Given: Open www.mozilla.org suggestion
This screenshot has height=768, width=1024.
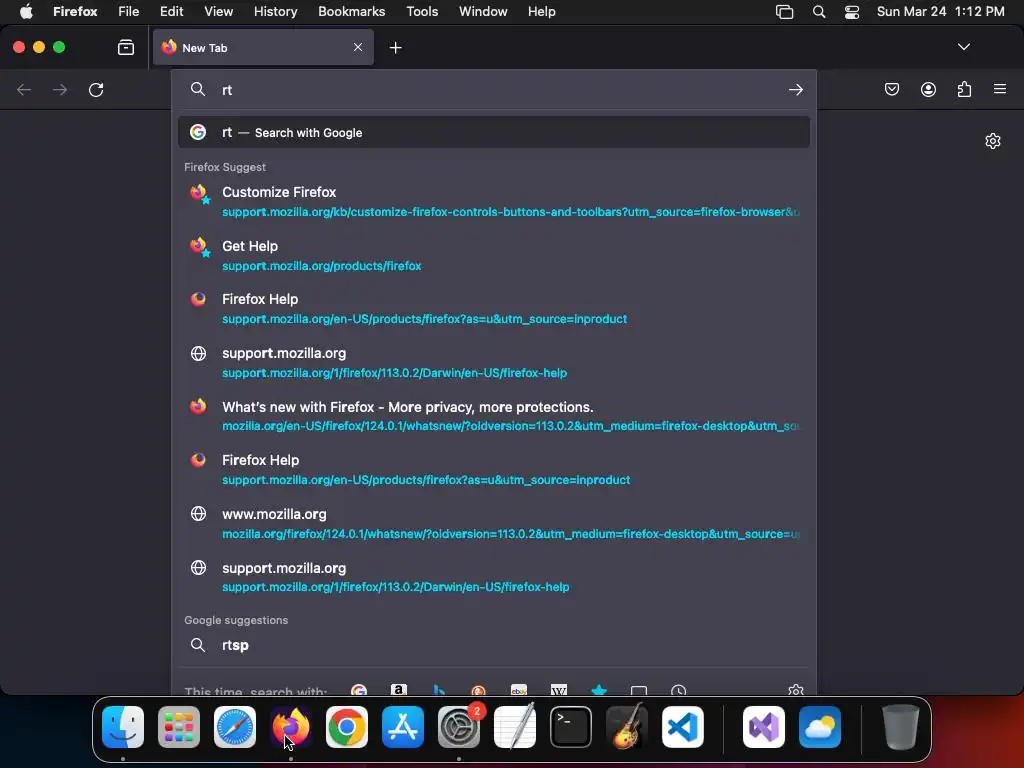Looking at the screenshot, I should (x=494, y=523).
